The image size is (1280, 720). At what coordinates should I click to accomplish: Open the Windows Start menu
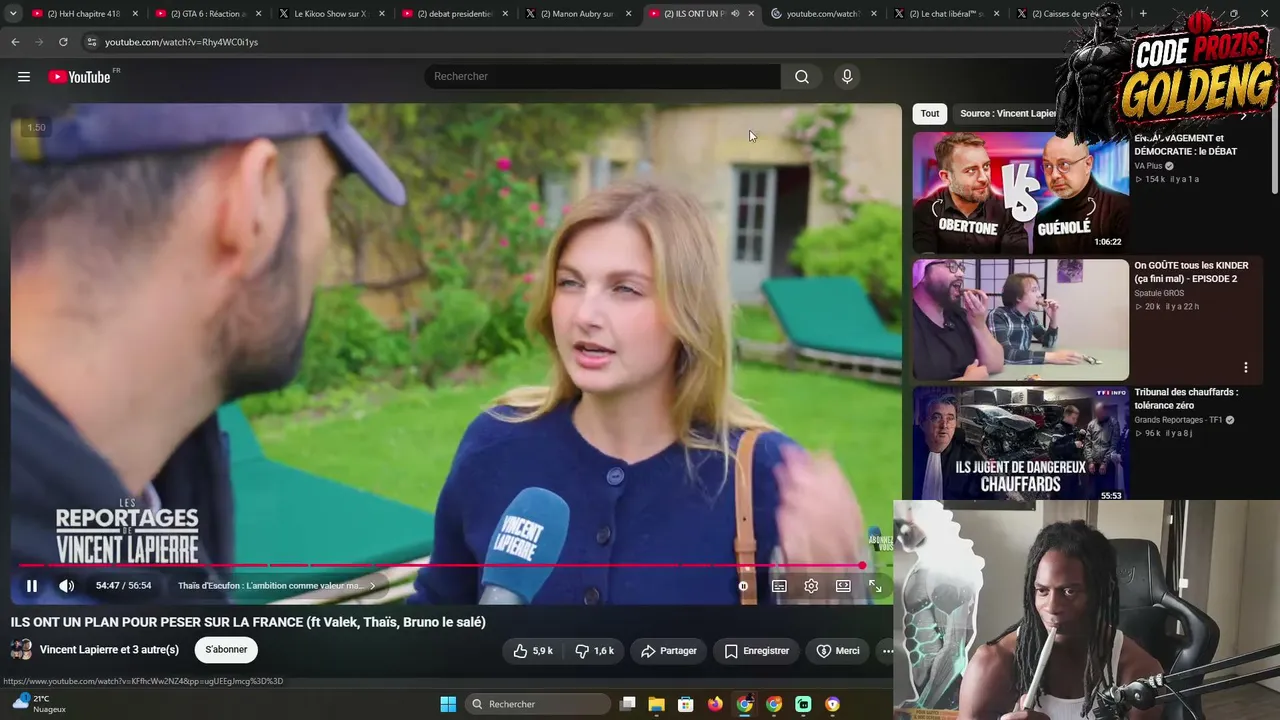point(448,704)
